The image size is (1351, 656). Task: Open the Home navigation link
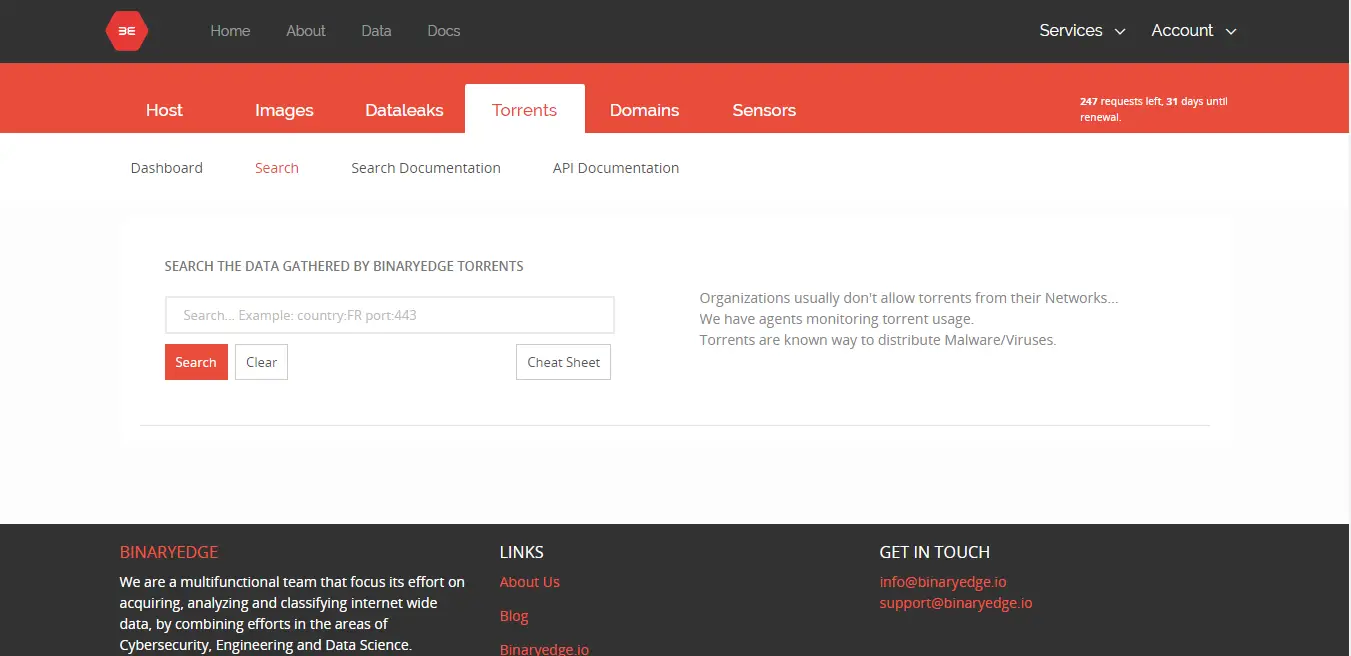[x=230, y=31]
